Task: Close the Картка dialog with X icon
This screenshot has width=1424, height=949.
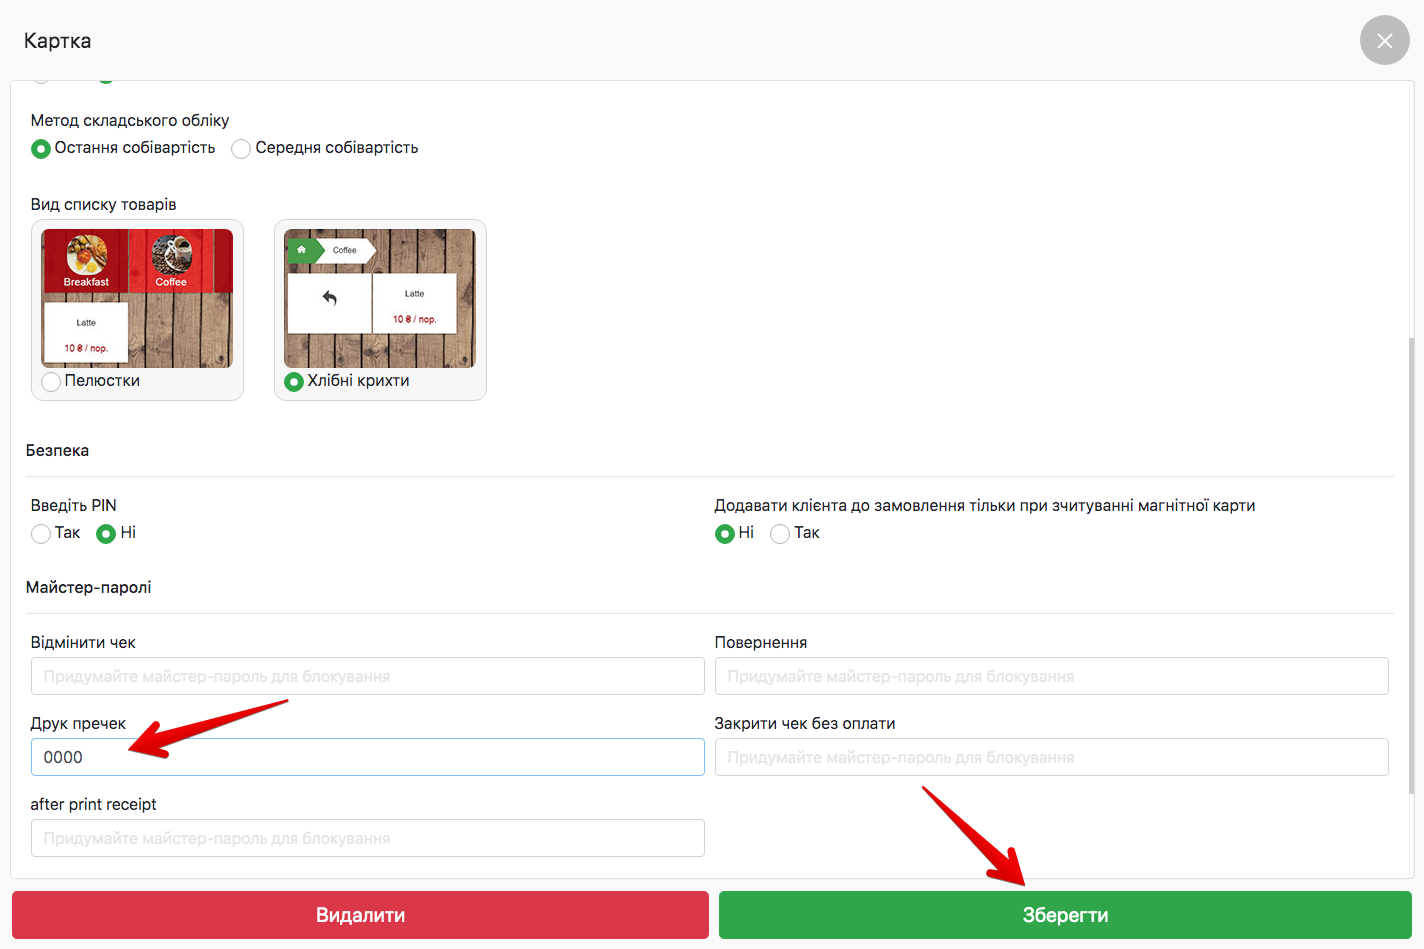Action: coord(1384,41)
